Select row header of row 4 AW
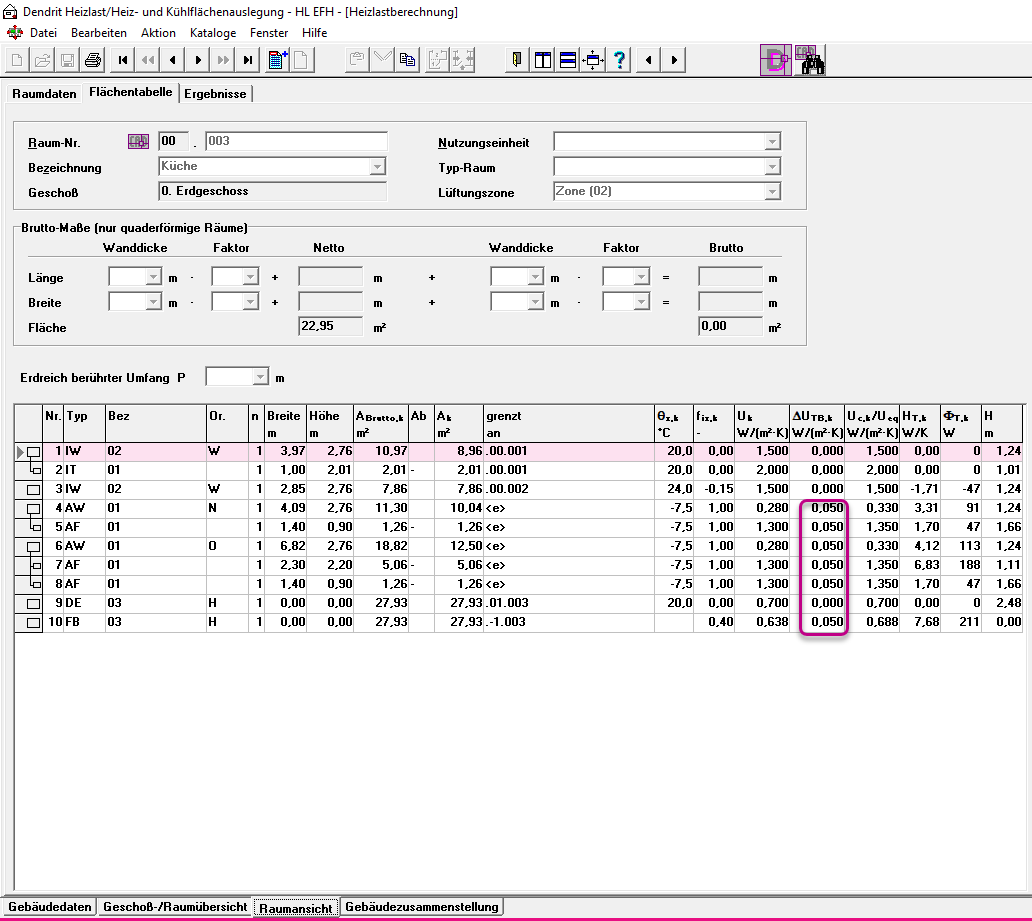Viewport: 1032px width, 921px height. 29,508
